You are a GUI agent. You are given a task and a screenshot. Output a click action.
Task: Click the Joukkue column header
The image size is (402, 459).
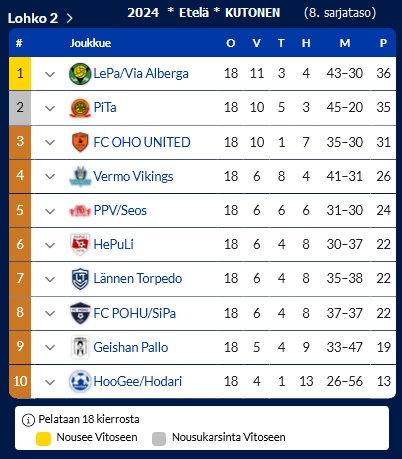click(x=90, y=43)
